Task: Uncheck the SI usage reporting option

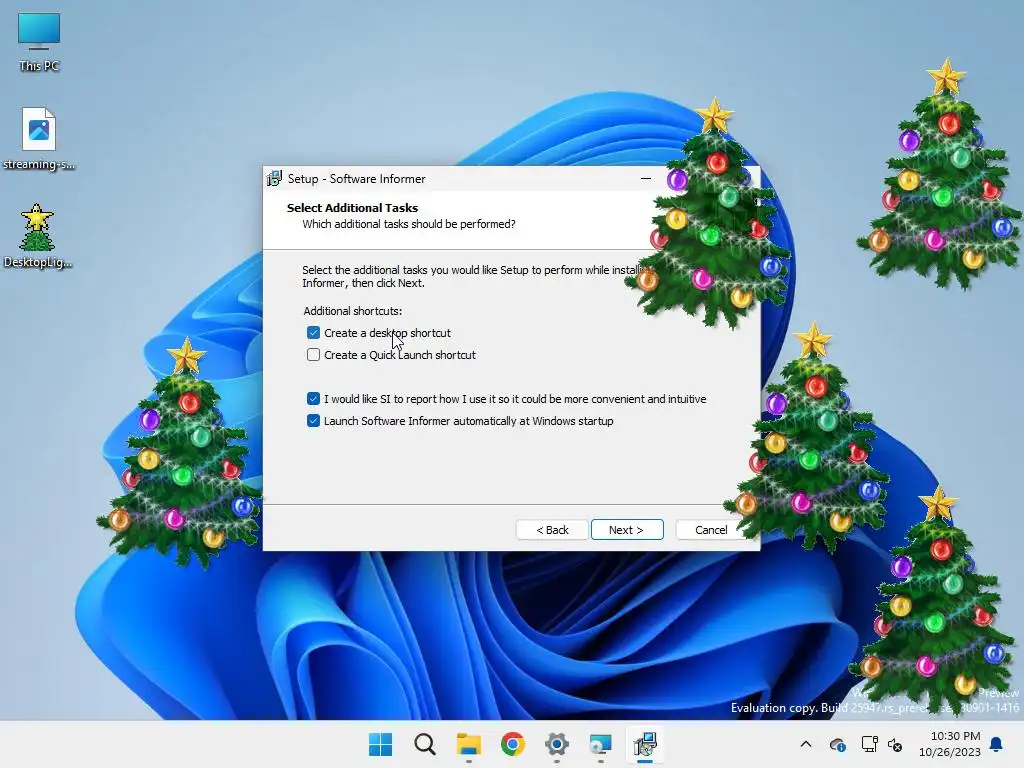Action: pos(313,399)
